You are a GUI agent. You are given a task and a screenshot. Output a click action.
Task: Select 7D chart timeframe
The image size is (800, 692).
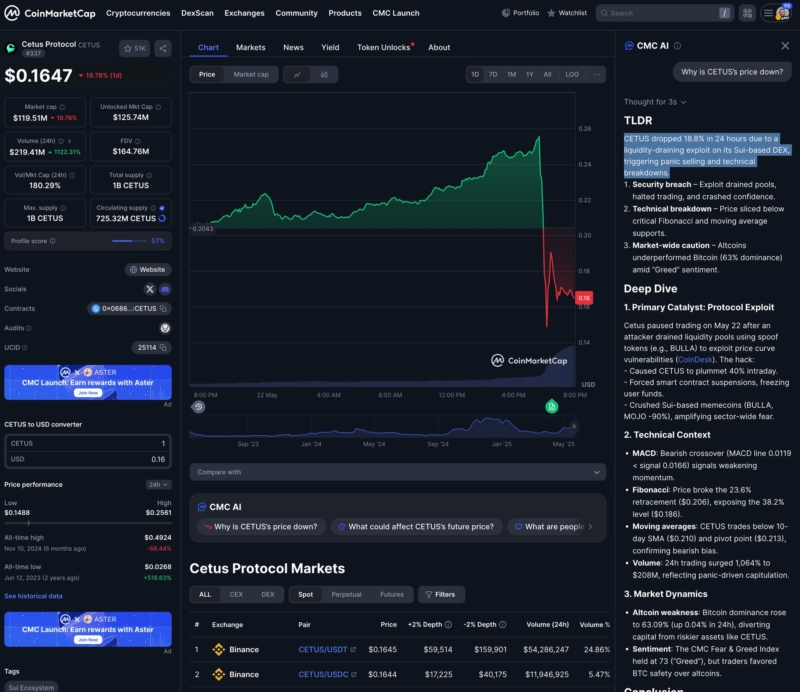click(x=493, y=75)
